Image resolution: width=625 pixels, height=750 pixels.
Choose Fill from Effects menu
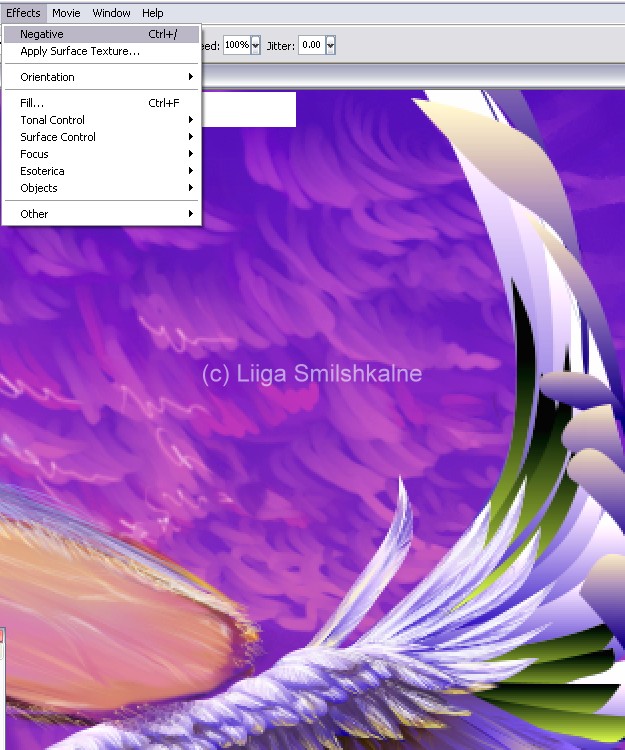(101, 103)
